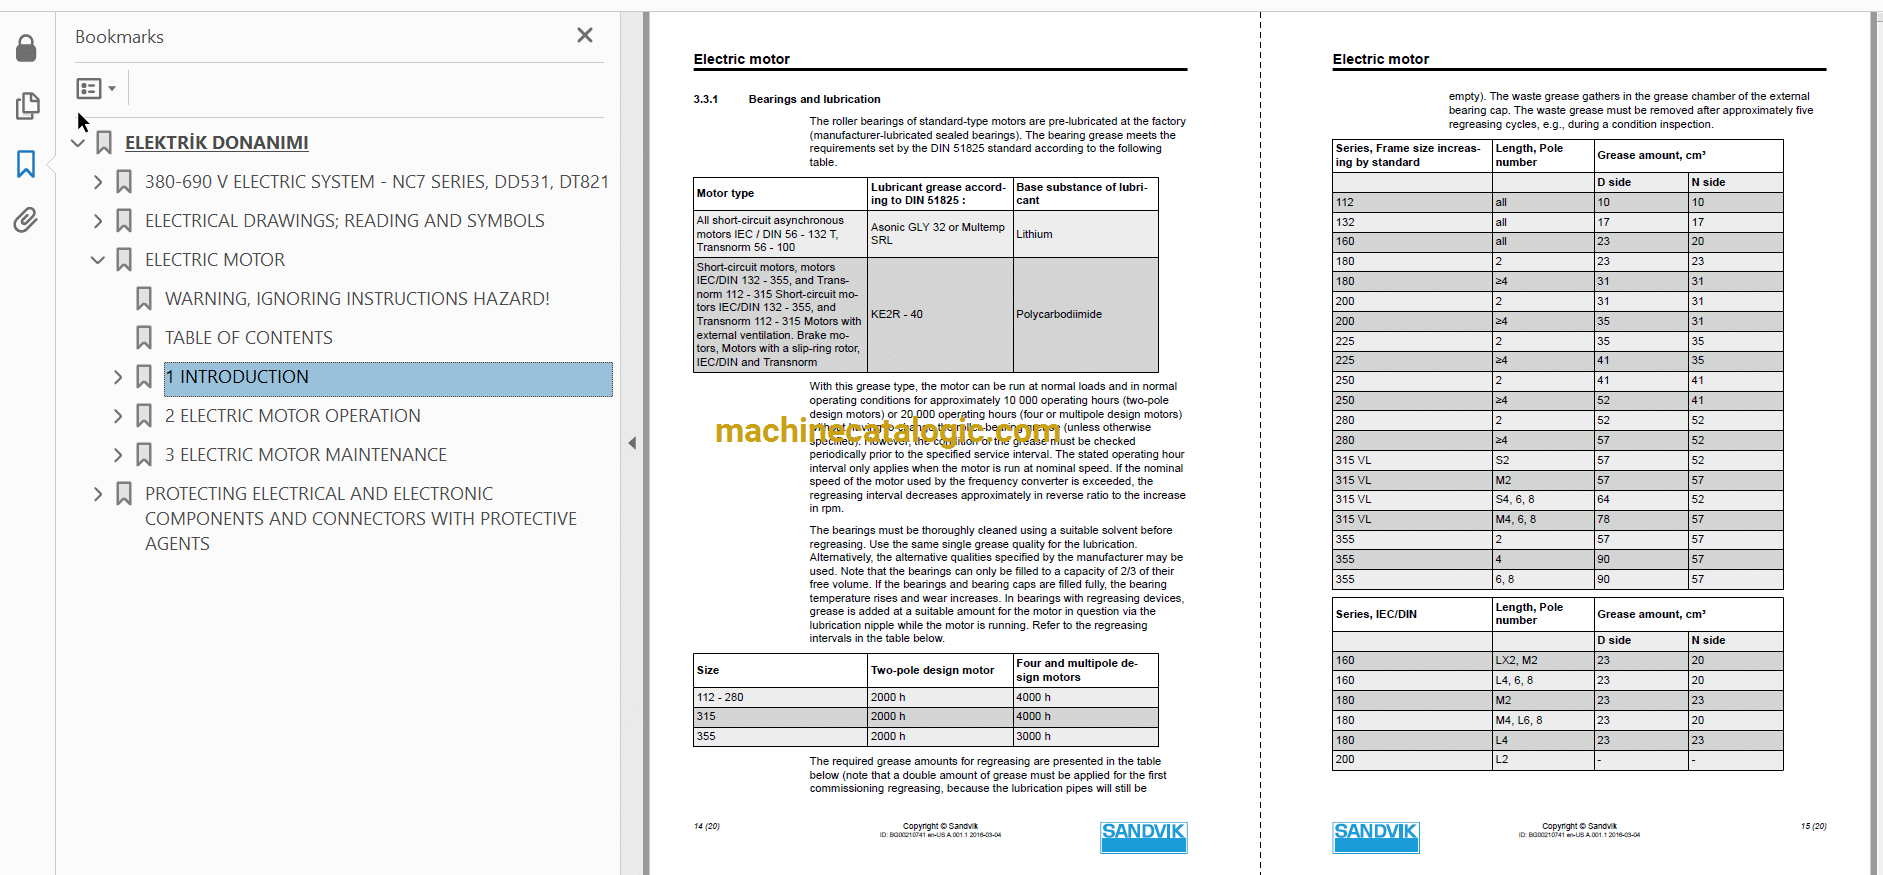Screen dimensions: 1883x875
Task: Go to ELECTRICAL DRAWINGS; READING AND SYMBOLS
Action: [344, 221]
